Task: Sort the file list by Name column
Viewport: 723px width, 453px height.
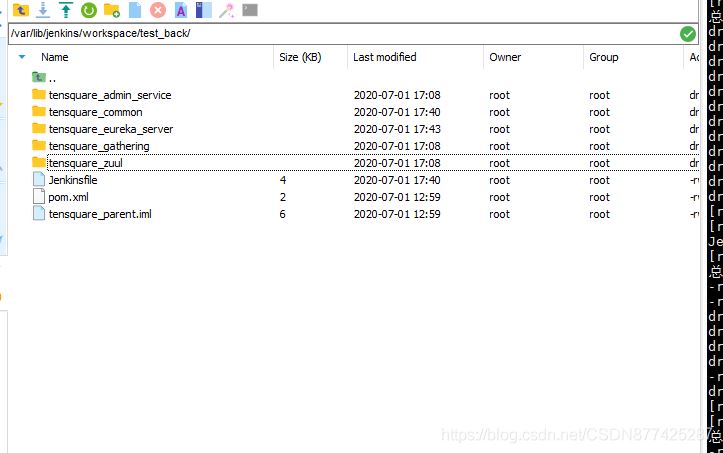Action: pyautogui.click(x=54, y=57)
